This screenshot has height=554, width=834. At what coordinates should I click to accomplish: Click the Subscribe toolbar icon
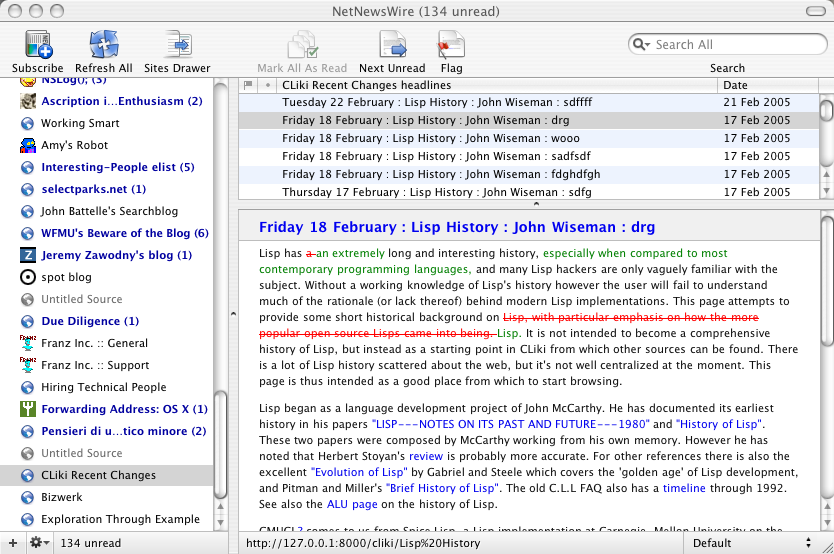(x=38, y=45)
